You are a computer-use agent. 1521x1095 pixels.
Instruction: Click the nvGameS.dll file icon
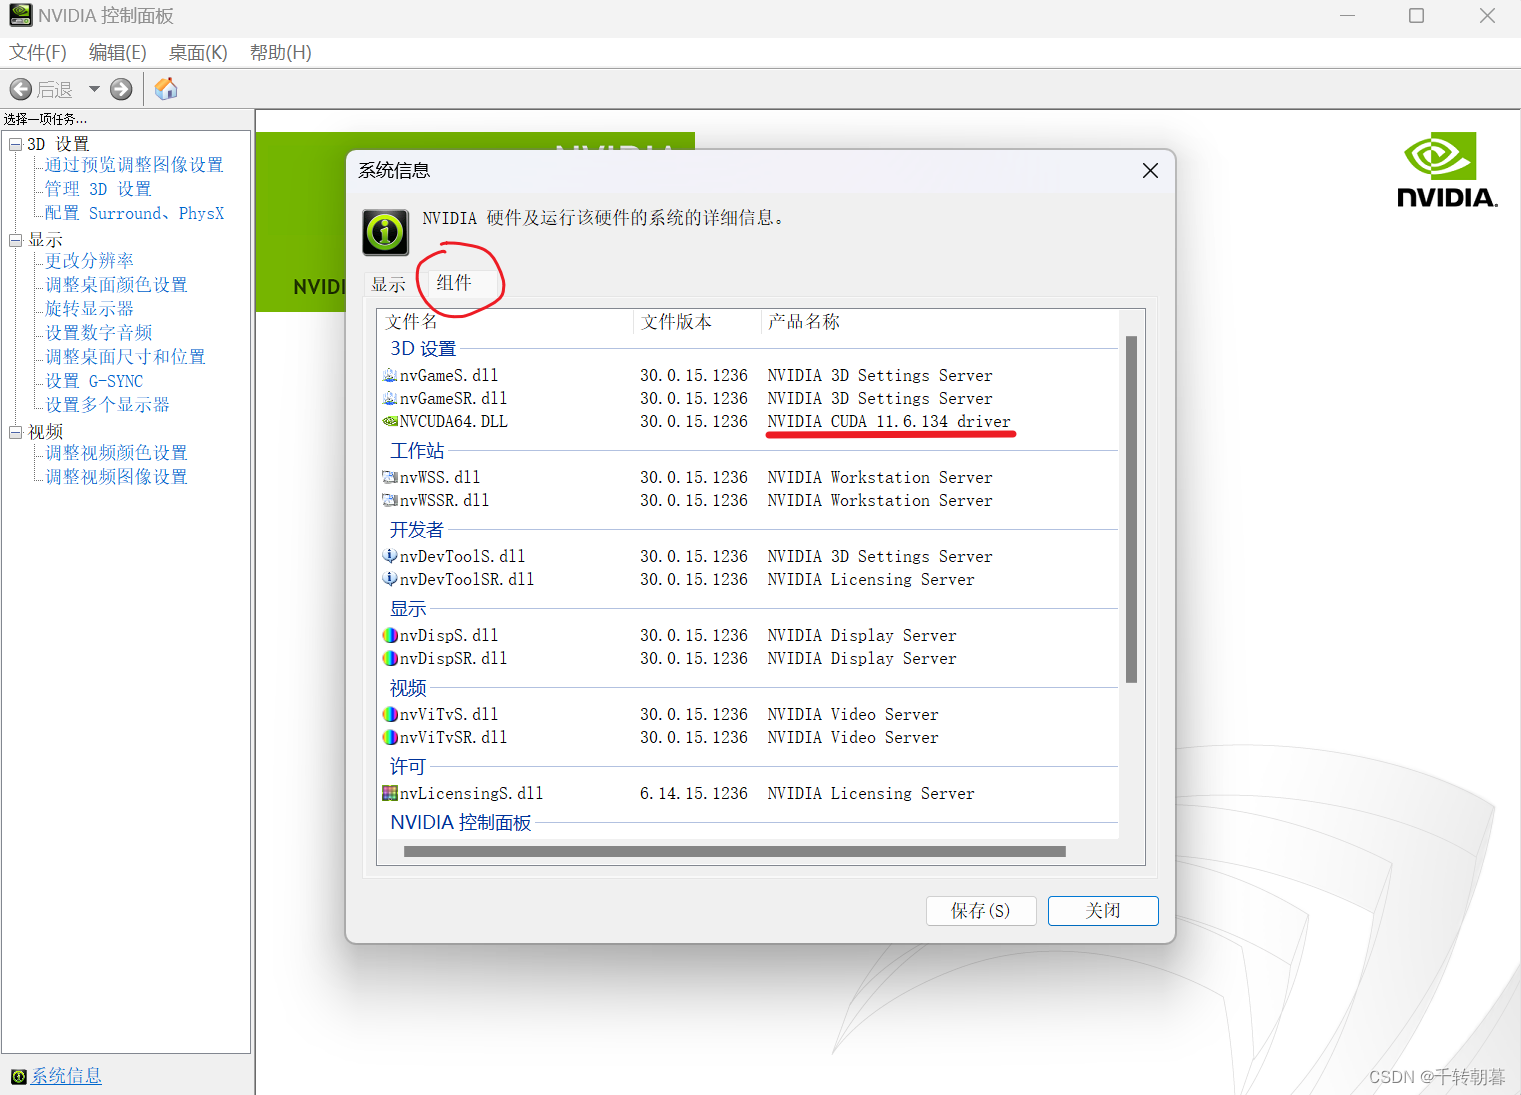(x=390, y=375)
